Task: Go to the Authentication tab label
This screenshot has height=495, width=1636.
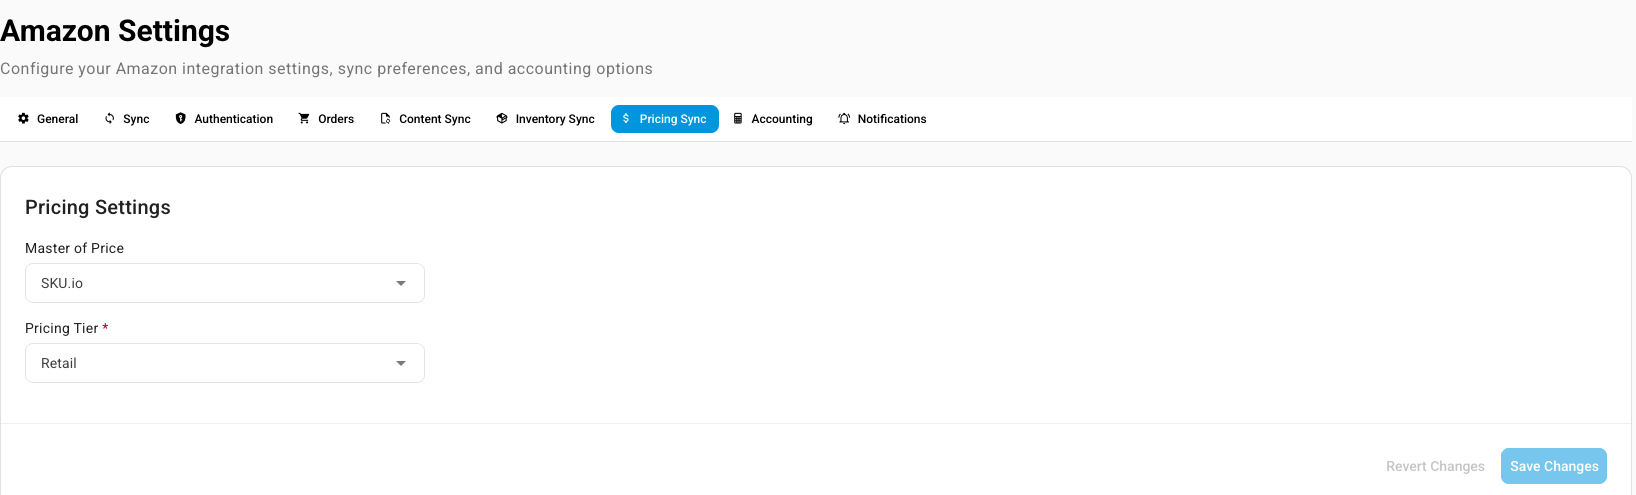Action: tap(233, 119)
